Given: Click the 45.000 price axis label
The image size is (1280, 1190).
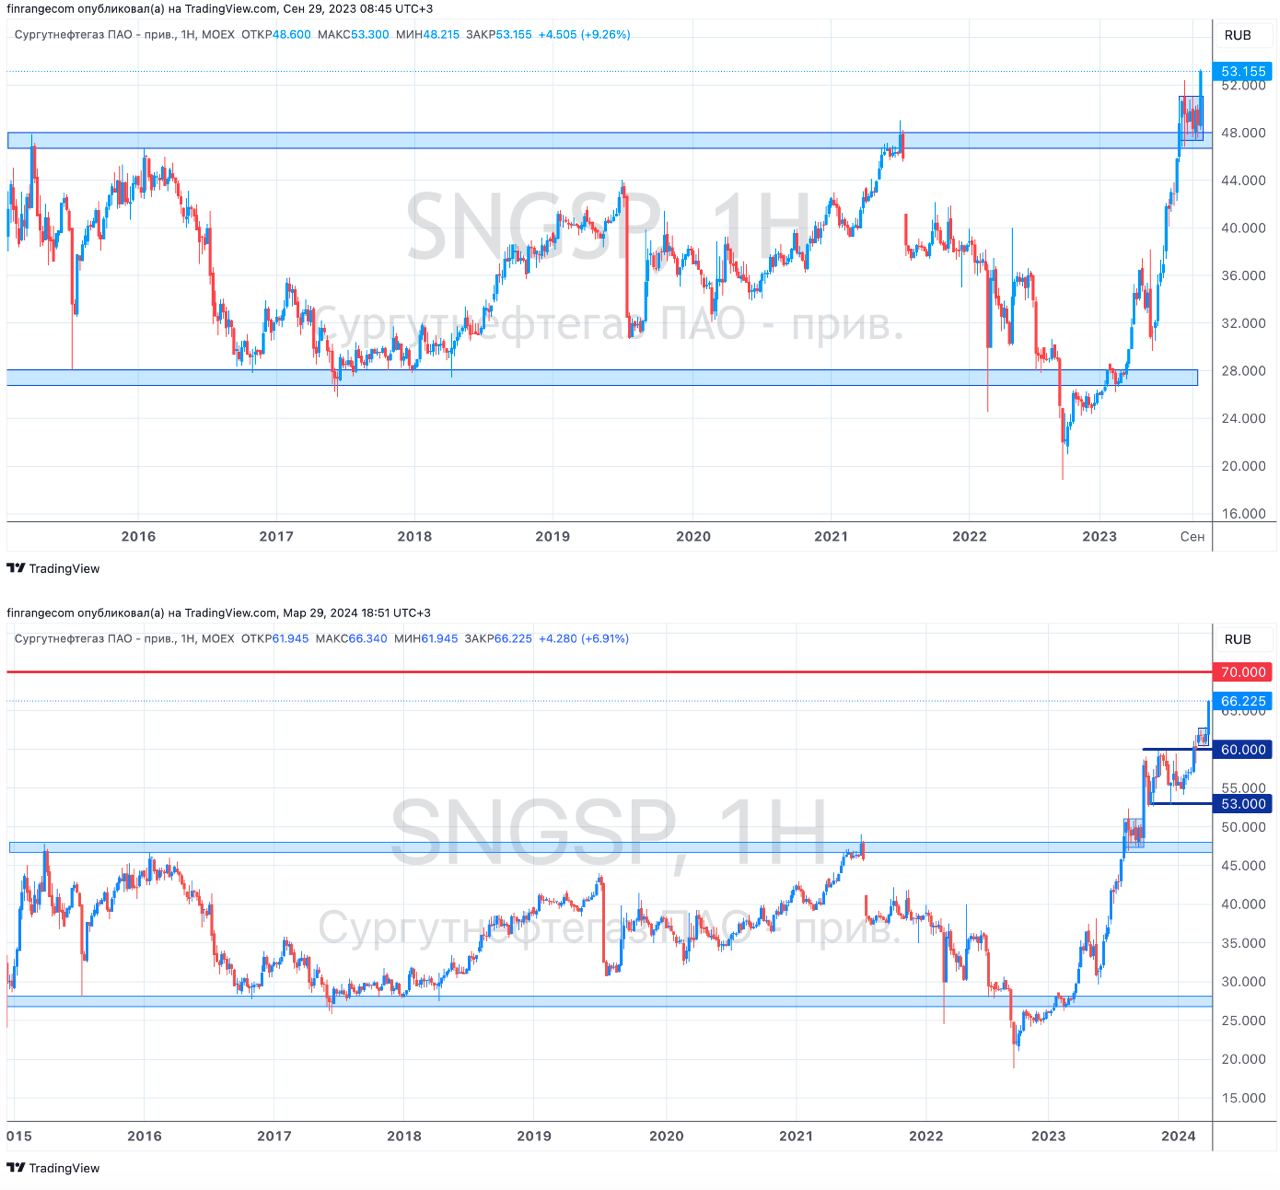Looking at the screenshot, I should [x=1243, y=866].
